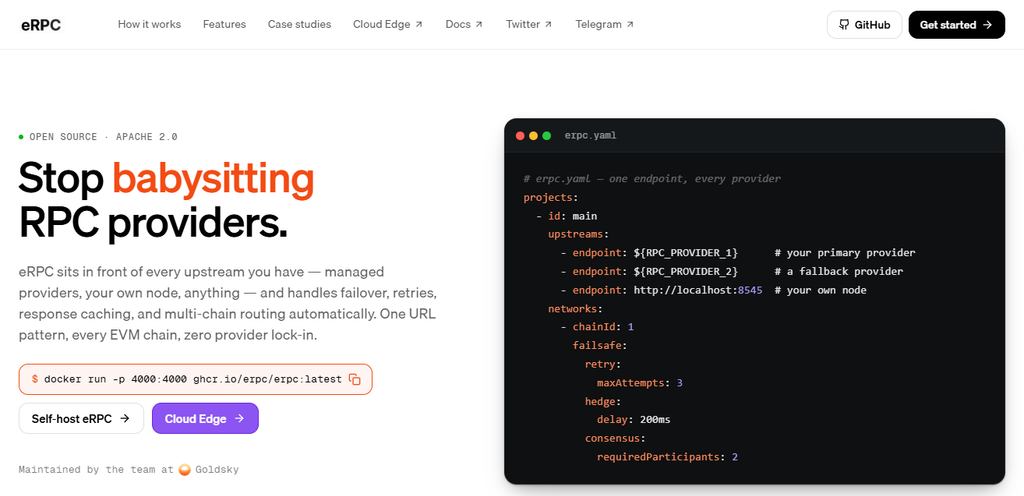Click the orange word babysitting
This screenshot has height=496, width=1024.
213,178
